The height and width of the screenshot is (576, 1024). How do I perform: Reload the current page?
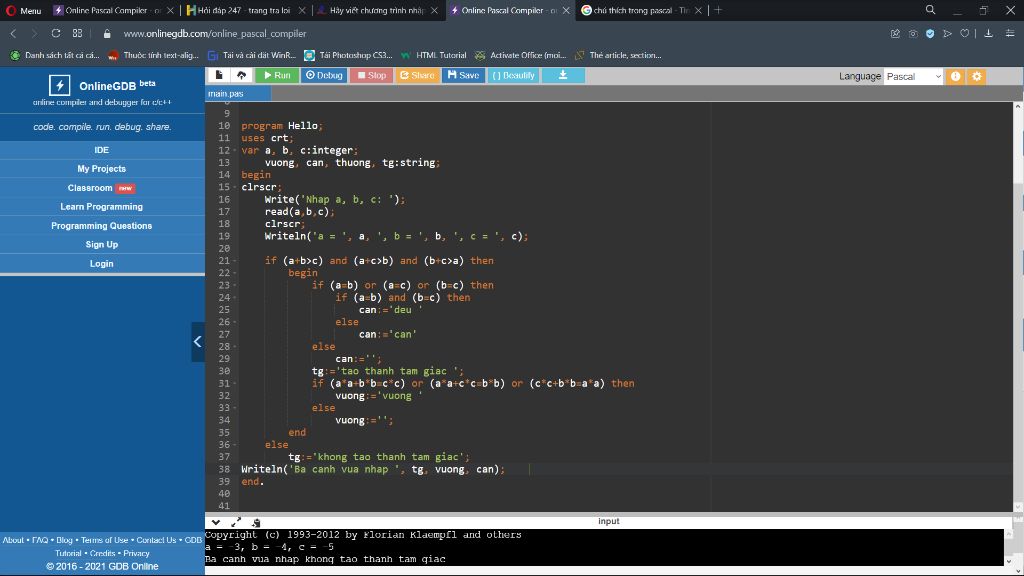click(56, 33)
